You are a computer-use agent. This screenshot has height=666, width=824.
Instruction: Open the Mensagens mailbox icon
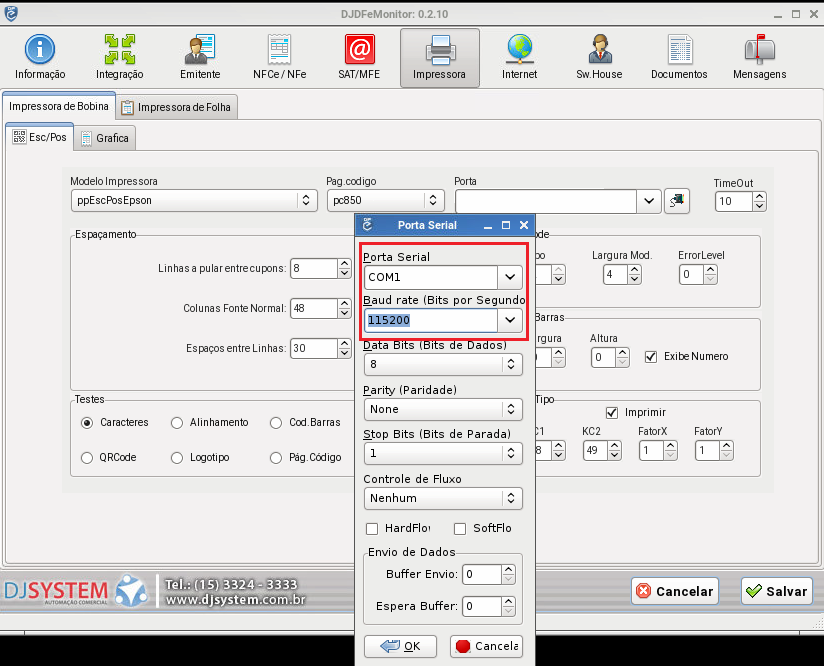[759, 57]
